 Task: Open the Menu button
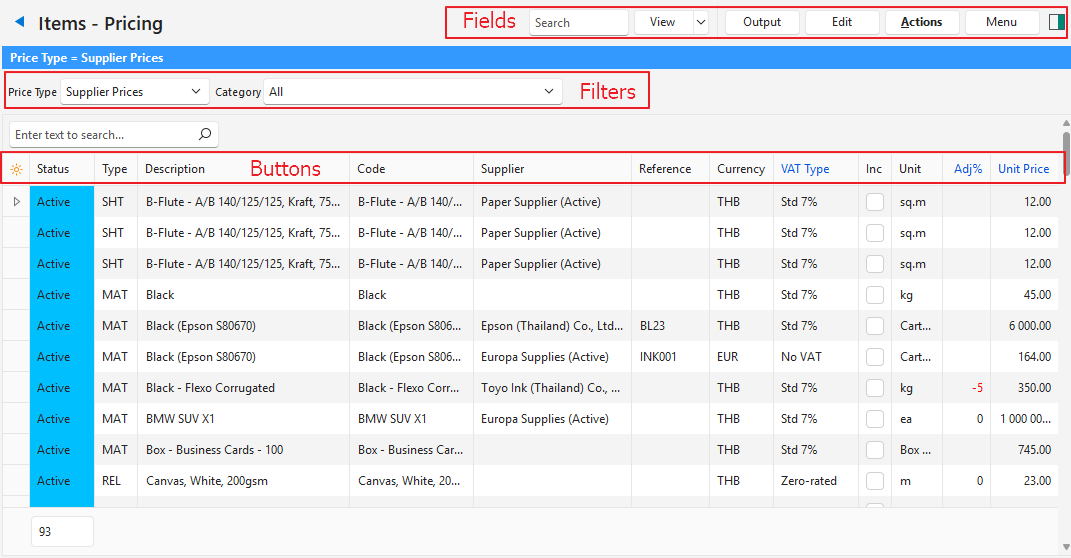point(1001,22)
